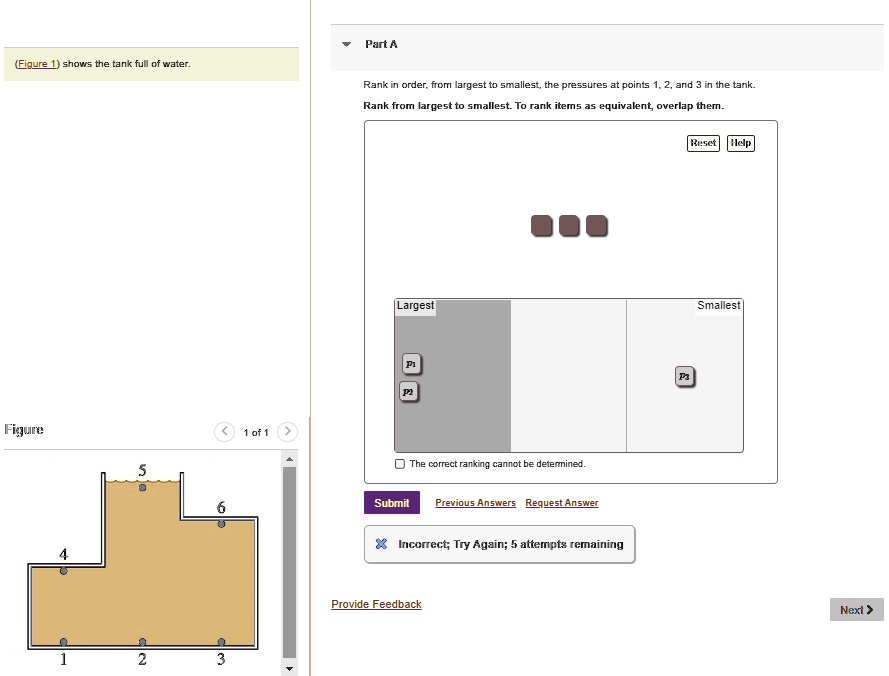Click the down arrow on the figure scrollbar
The image size is (889, 676).
click(x=289, y=667)
